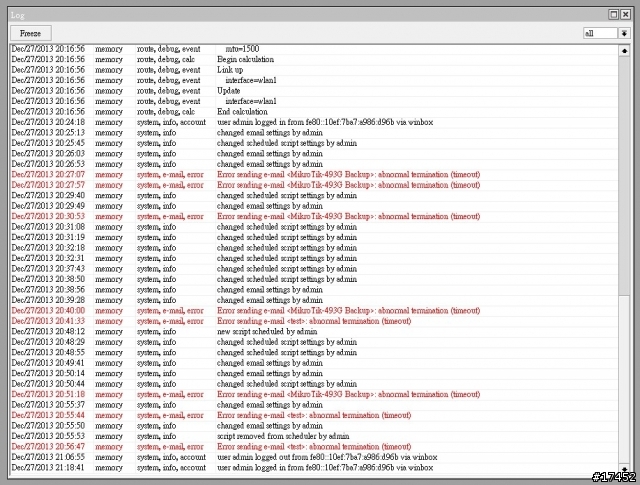The width and height of the screenshot is (640, 485).
Task: Select the 20:50:44 changed scheduled script entry
Action: 314,384
